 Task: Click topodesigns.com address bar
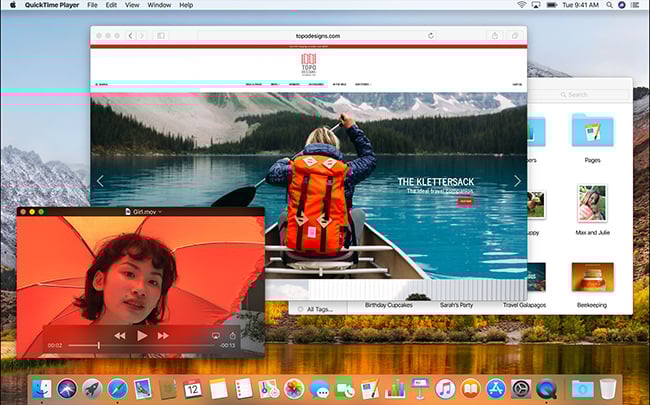click(x=318, y=36)
